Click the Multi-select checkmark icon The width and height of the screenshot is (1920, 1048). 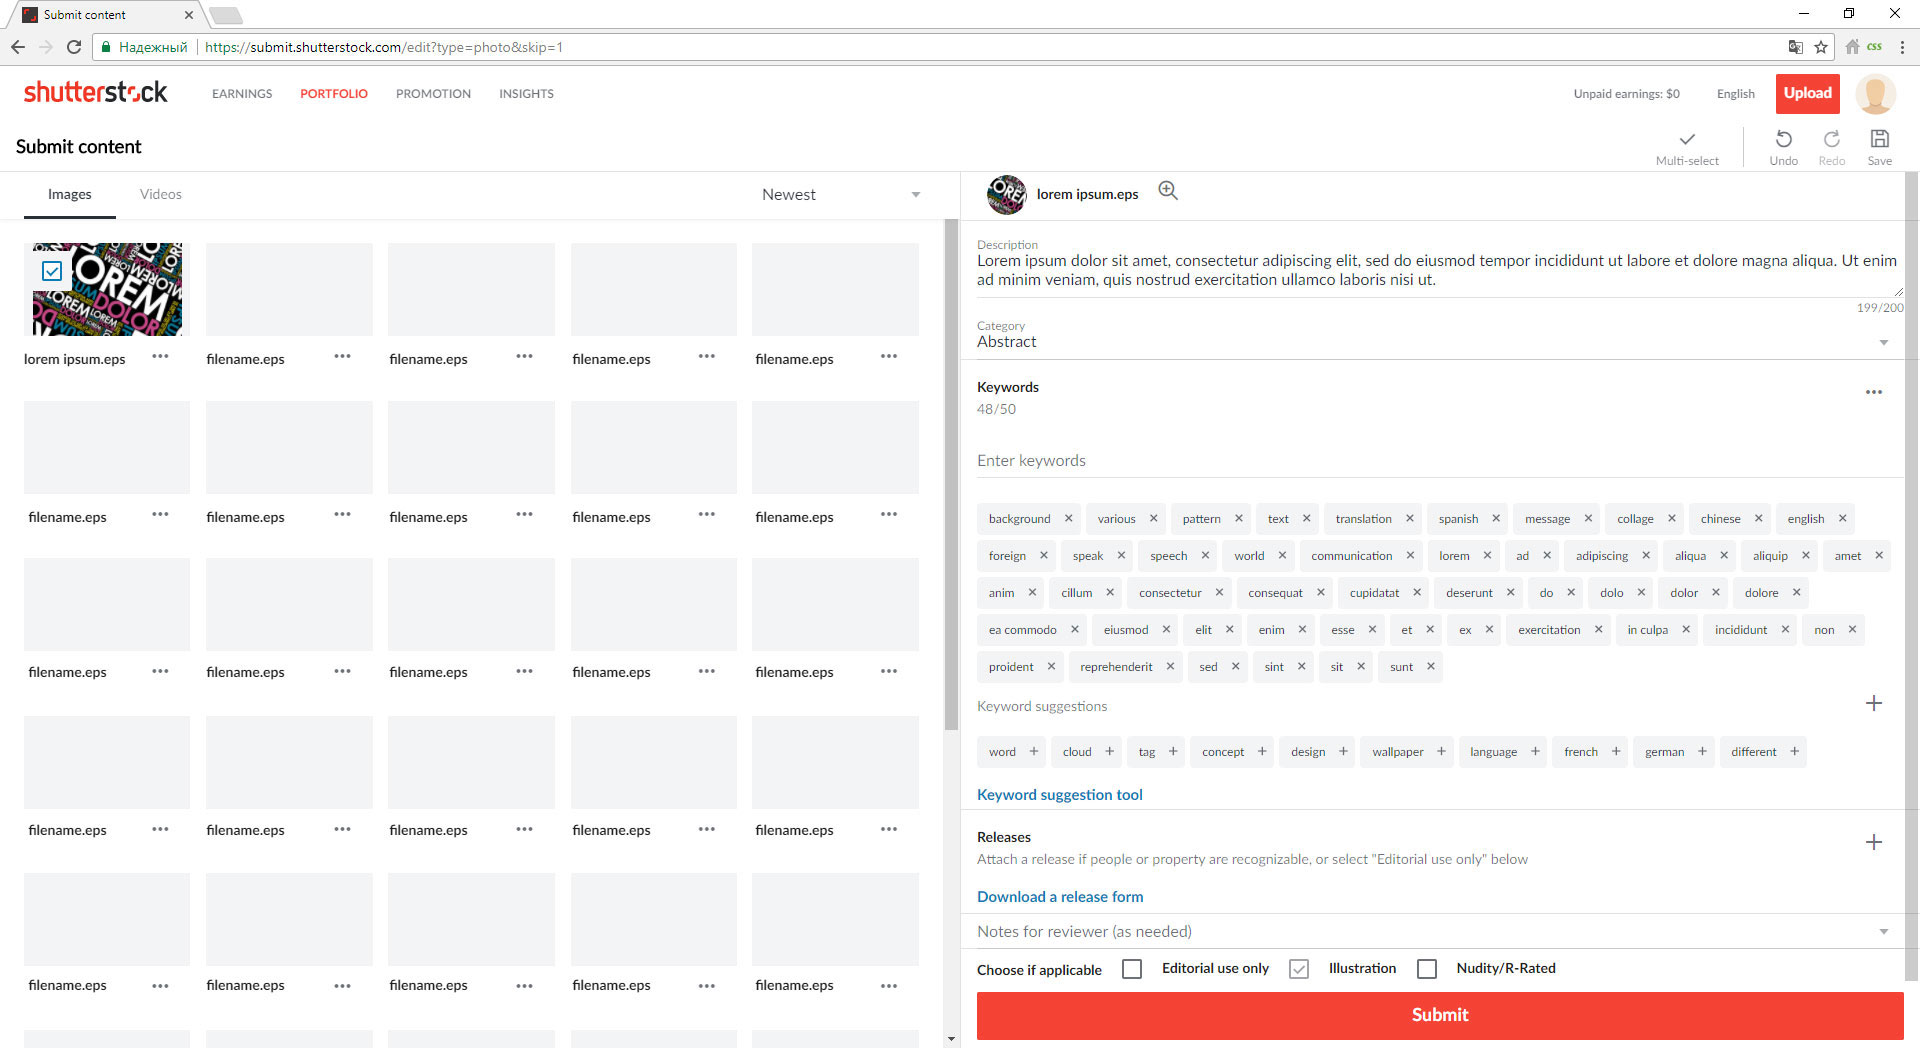1687,139
